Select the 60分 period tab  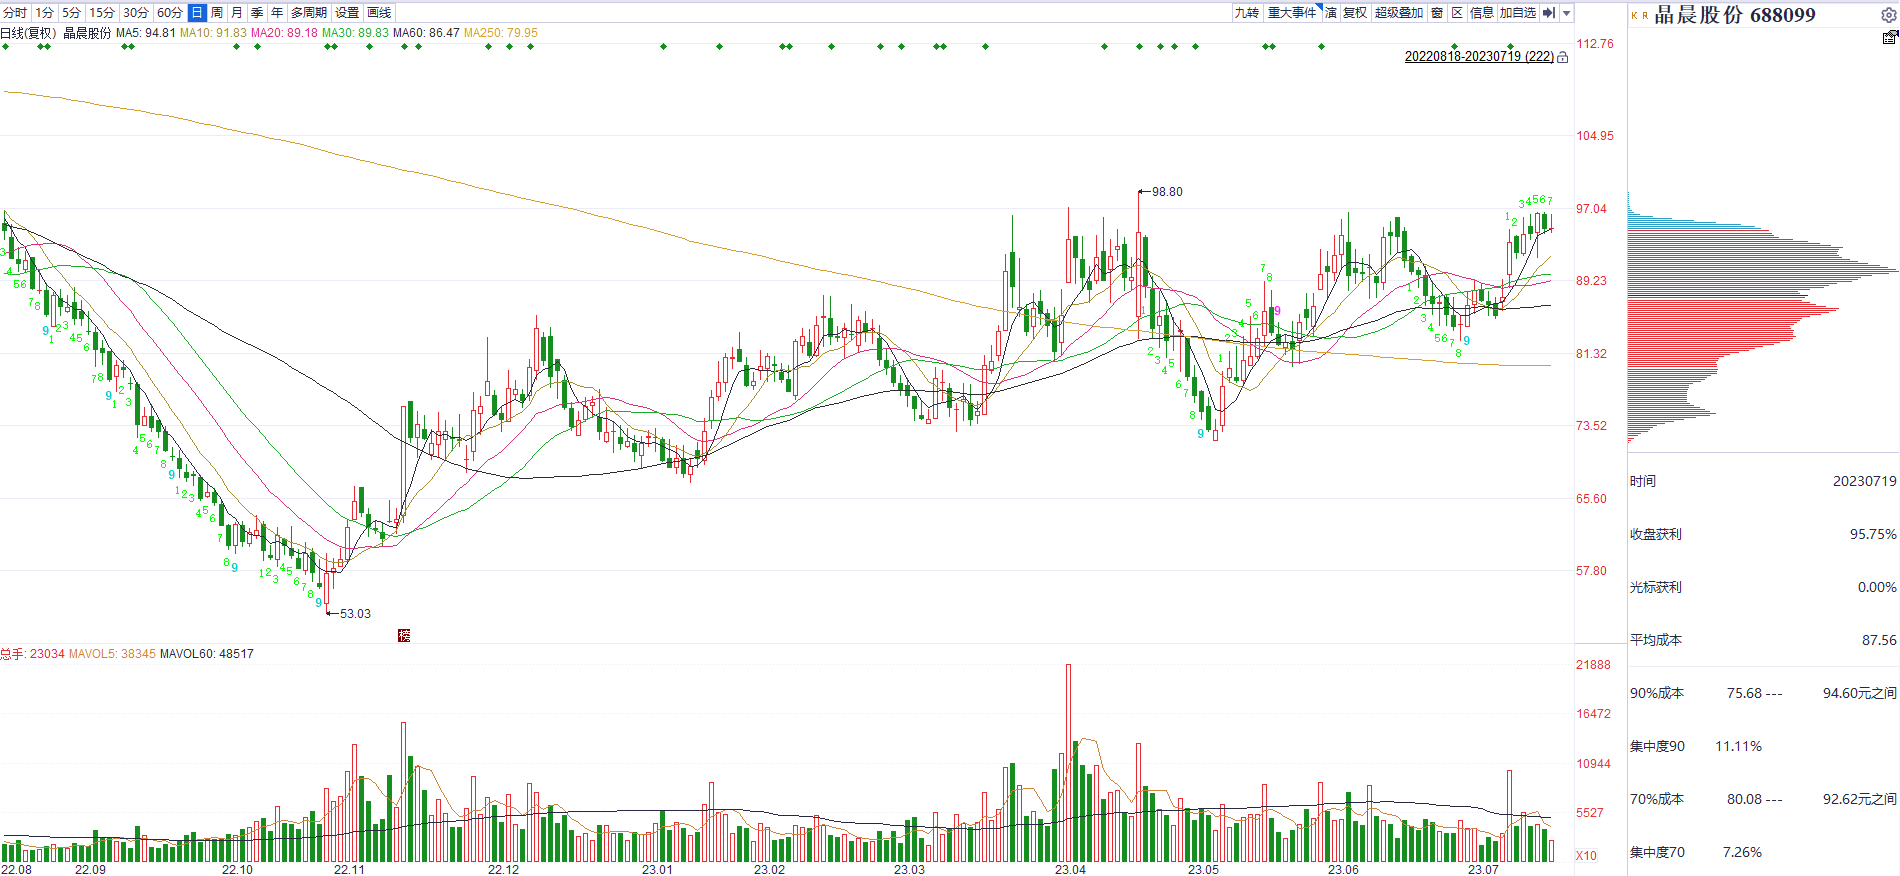coord(170,13)
